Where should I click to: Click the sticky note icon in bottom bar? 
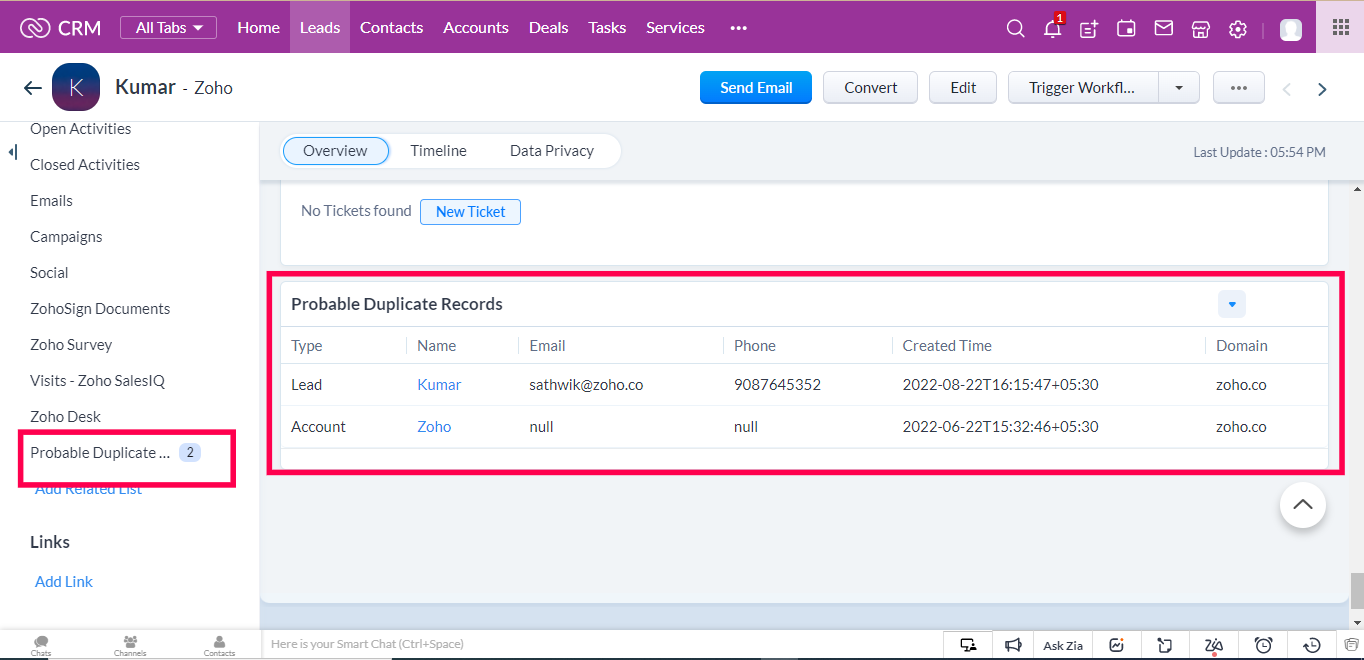click(x=1165, y=645)
